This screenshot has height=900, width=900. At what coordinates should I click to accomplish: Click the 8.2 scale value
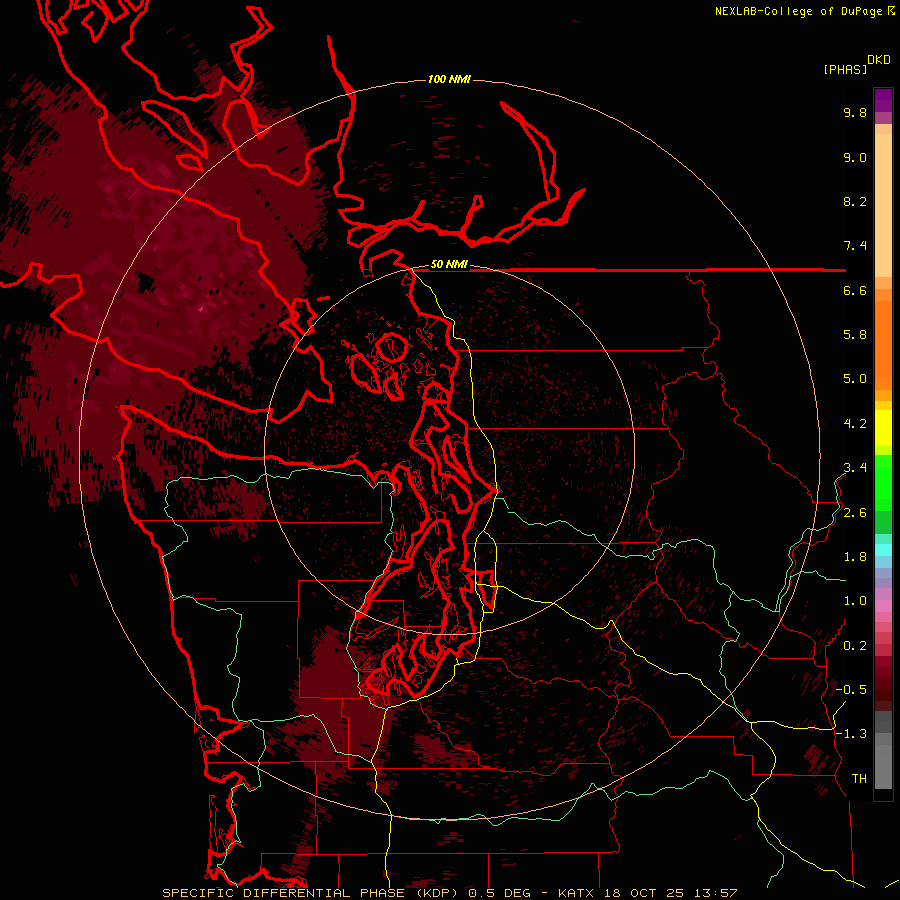coord(855,201)
